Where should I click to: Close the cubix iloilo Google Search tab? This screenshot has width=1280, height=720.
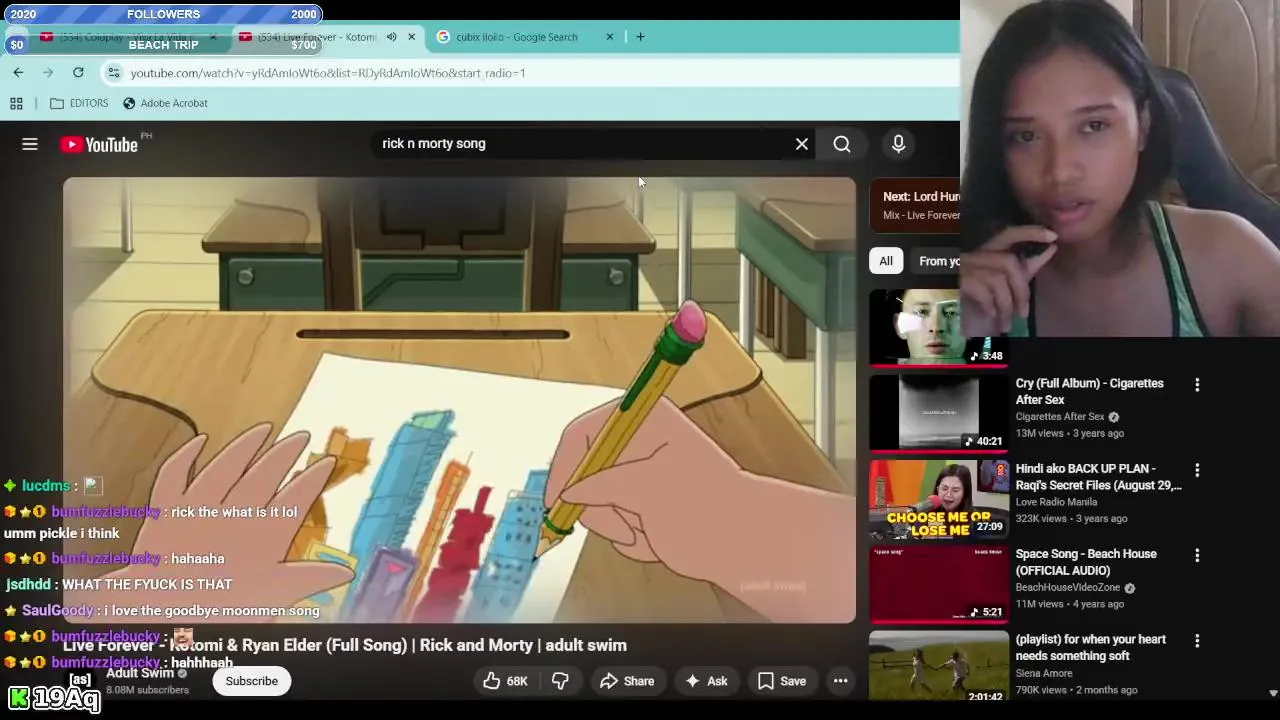click(610, 37)
